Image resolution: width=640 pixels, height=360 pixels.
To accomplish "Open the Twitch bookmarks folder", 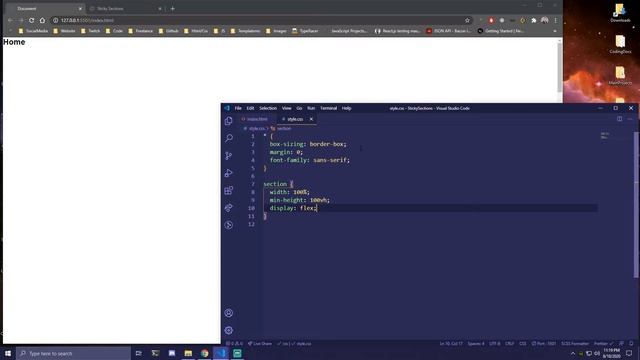I will pyautogui.click(x=91, y=31).
